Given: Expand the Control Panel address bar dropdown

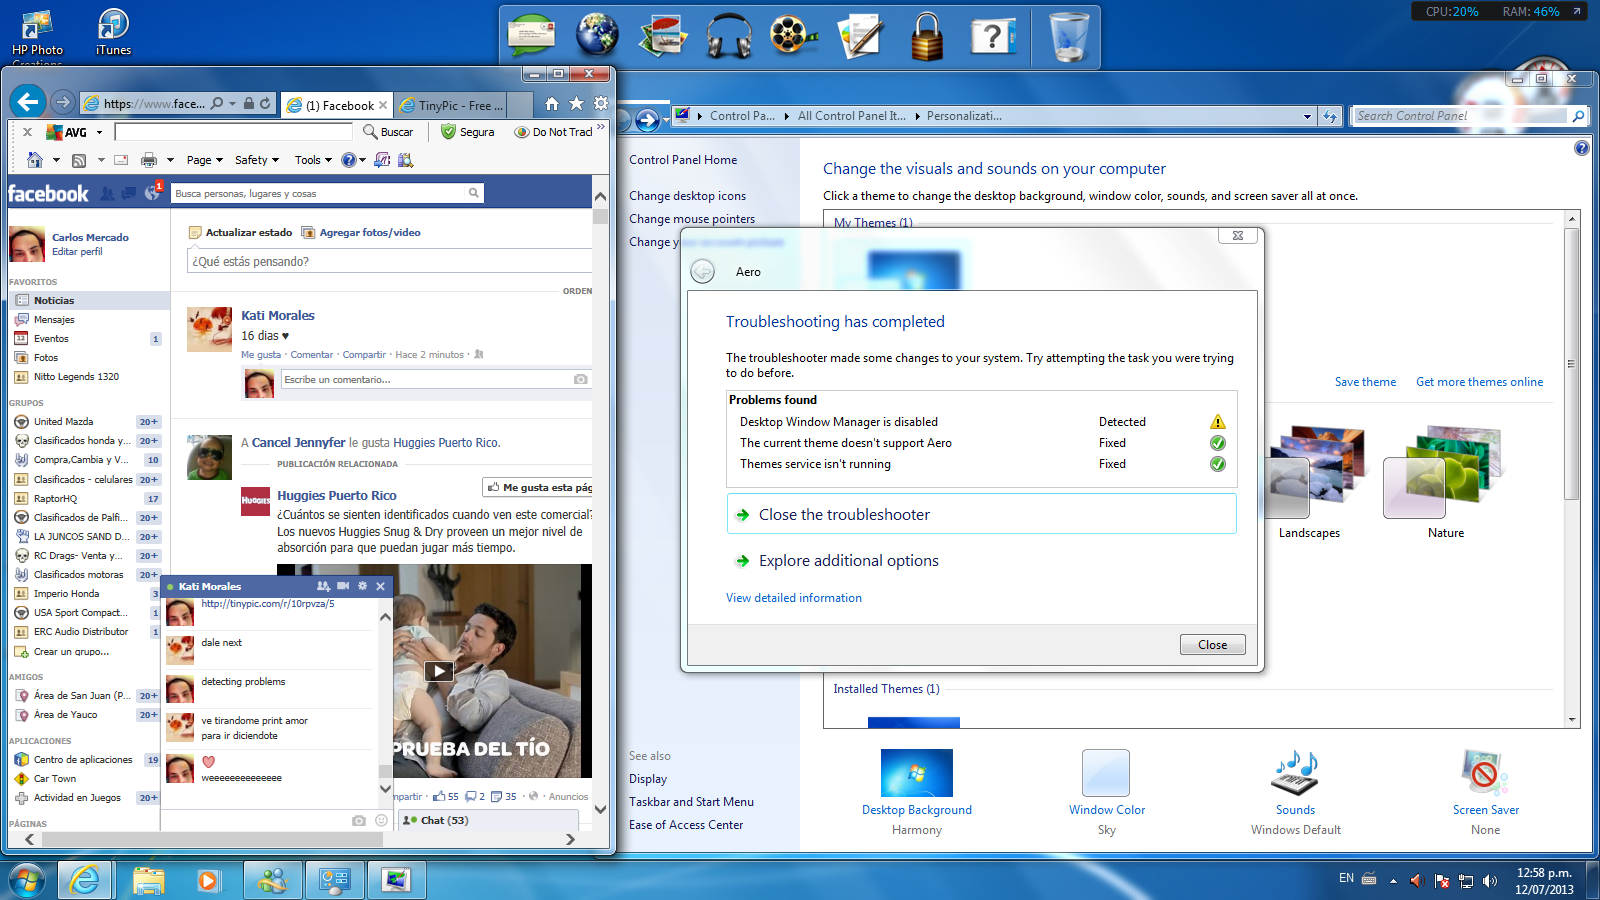Looking at the screenshot, I should tap(1307, 116).
